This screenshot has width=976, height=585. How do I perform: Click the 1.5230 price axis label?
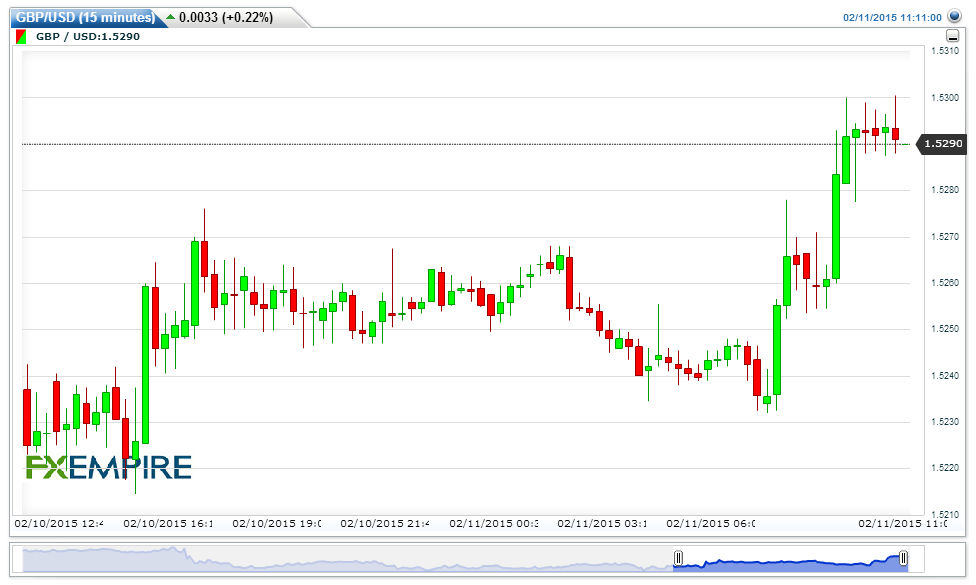click(944, 421)
